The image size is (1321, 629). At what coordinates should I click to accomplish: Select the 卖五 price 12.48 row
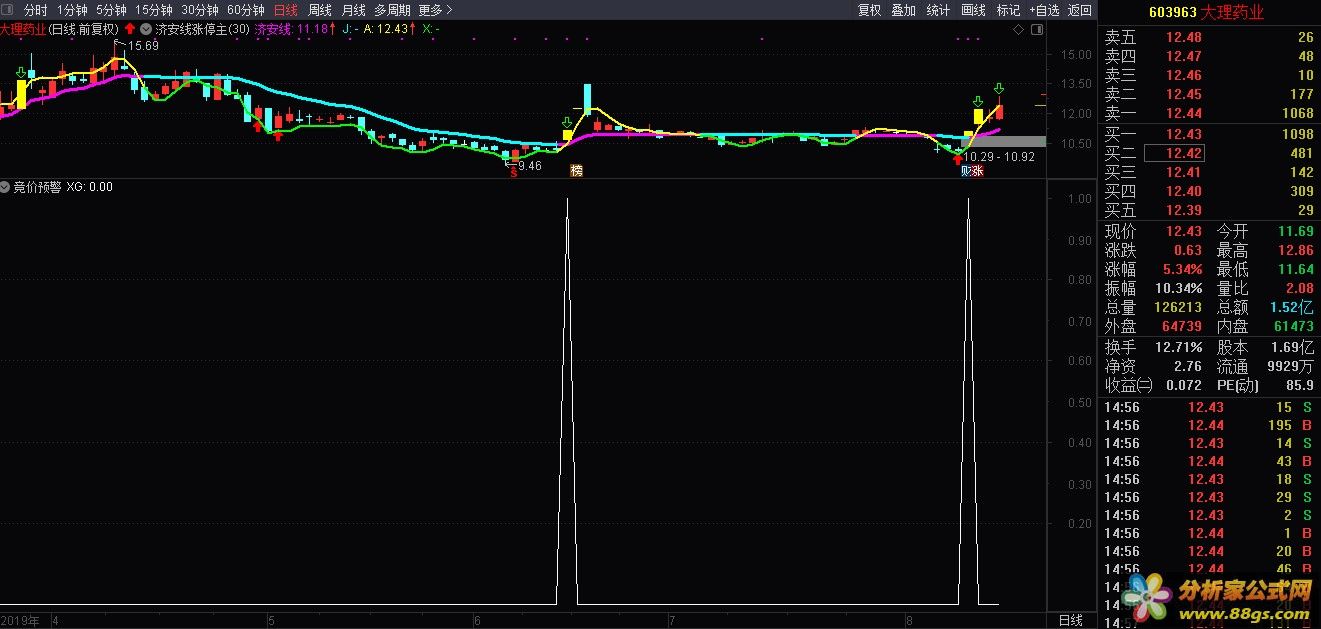(x=1209, y=38)
